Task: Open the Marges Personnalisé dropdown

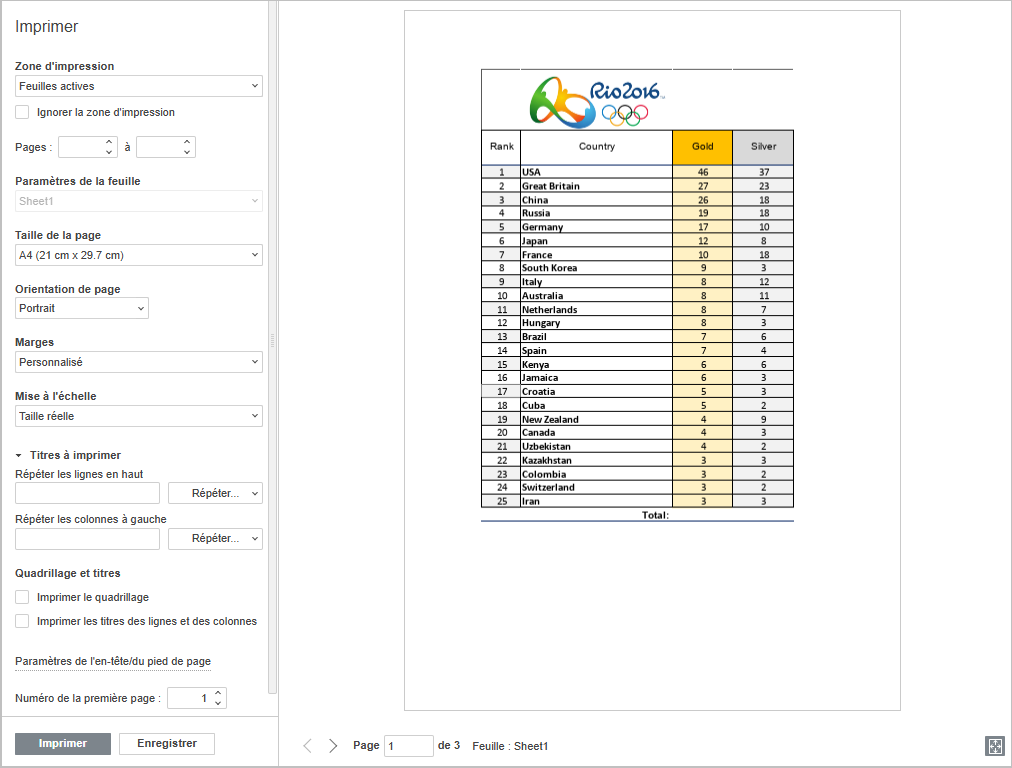Action: [139, 362]
